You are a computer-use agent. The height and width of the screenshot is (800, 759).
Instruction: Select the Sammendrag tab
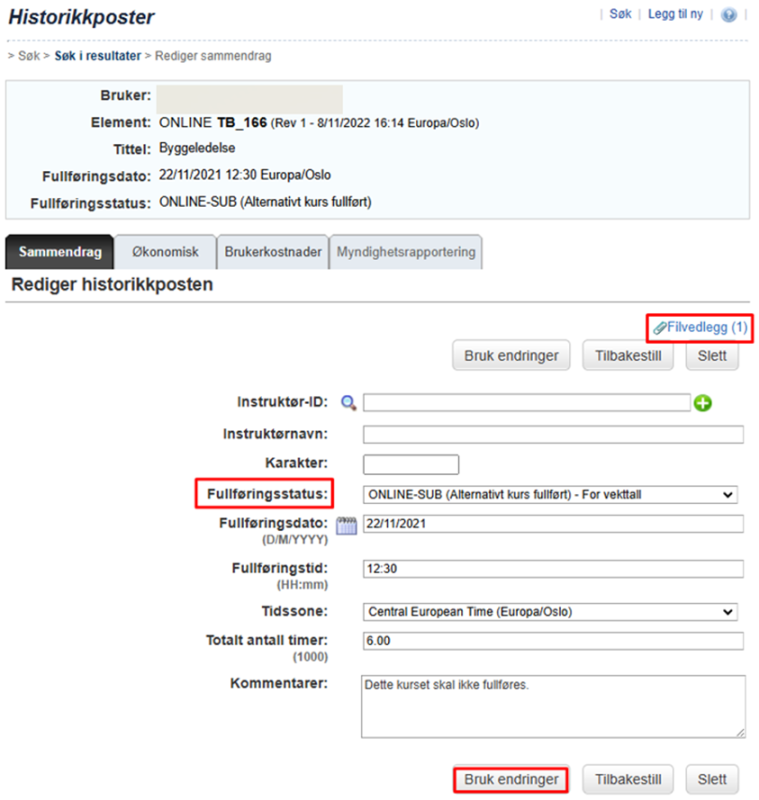pyautogui.click(x=60, y=252)
